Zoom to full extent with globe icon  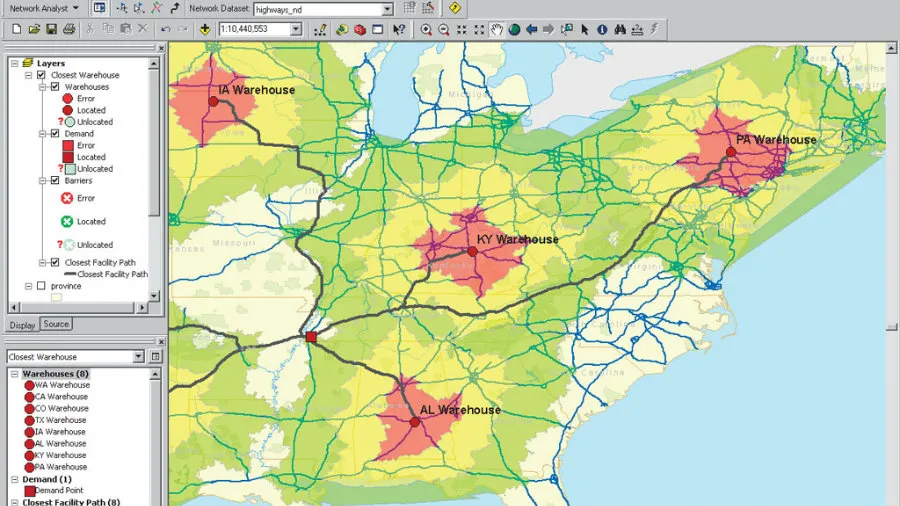pyautogui.click(x=514, y=30)
